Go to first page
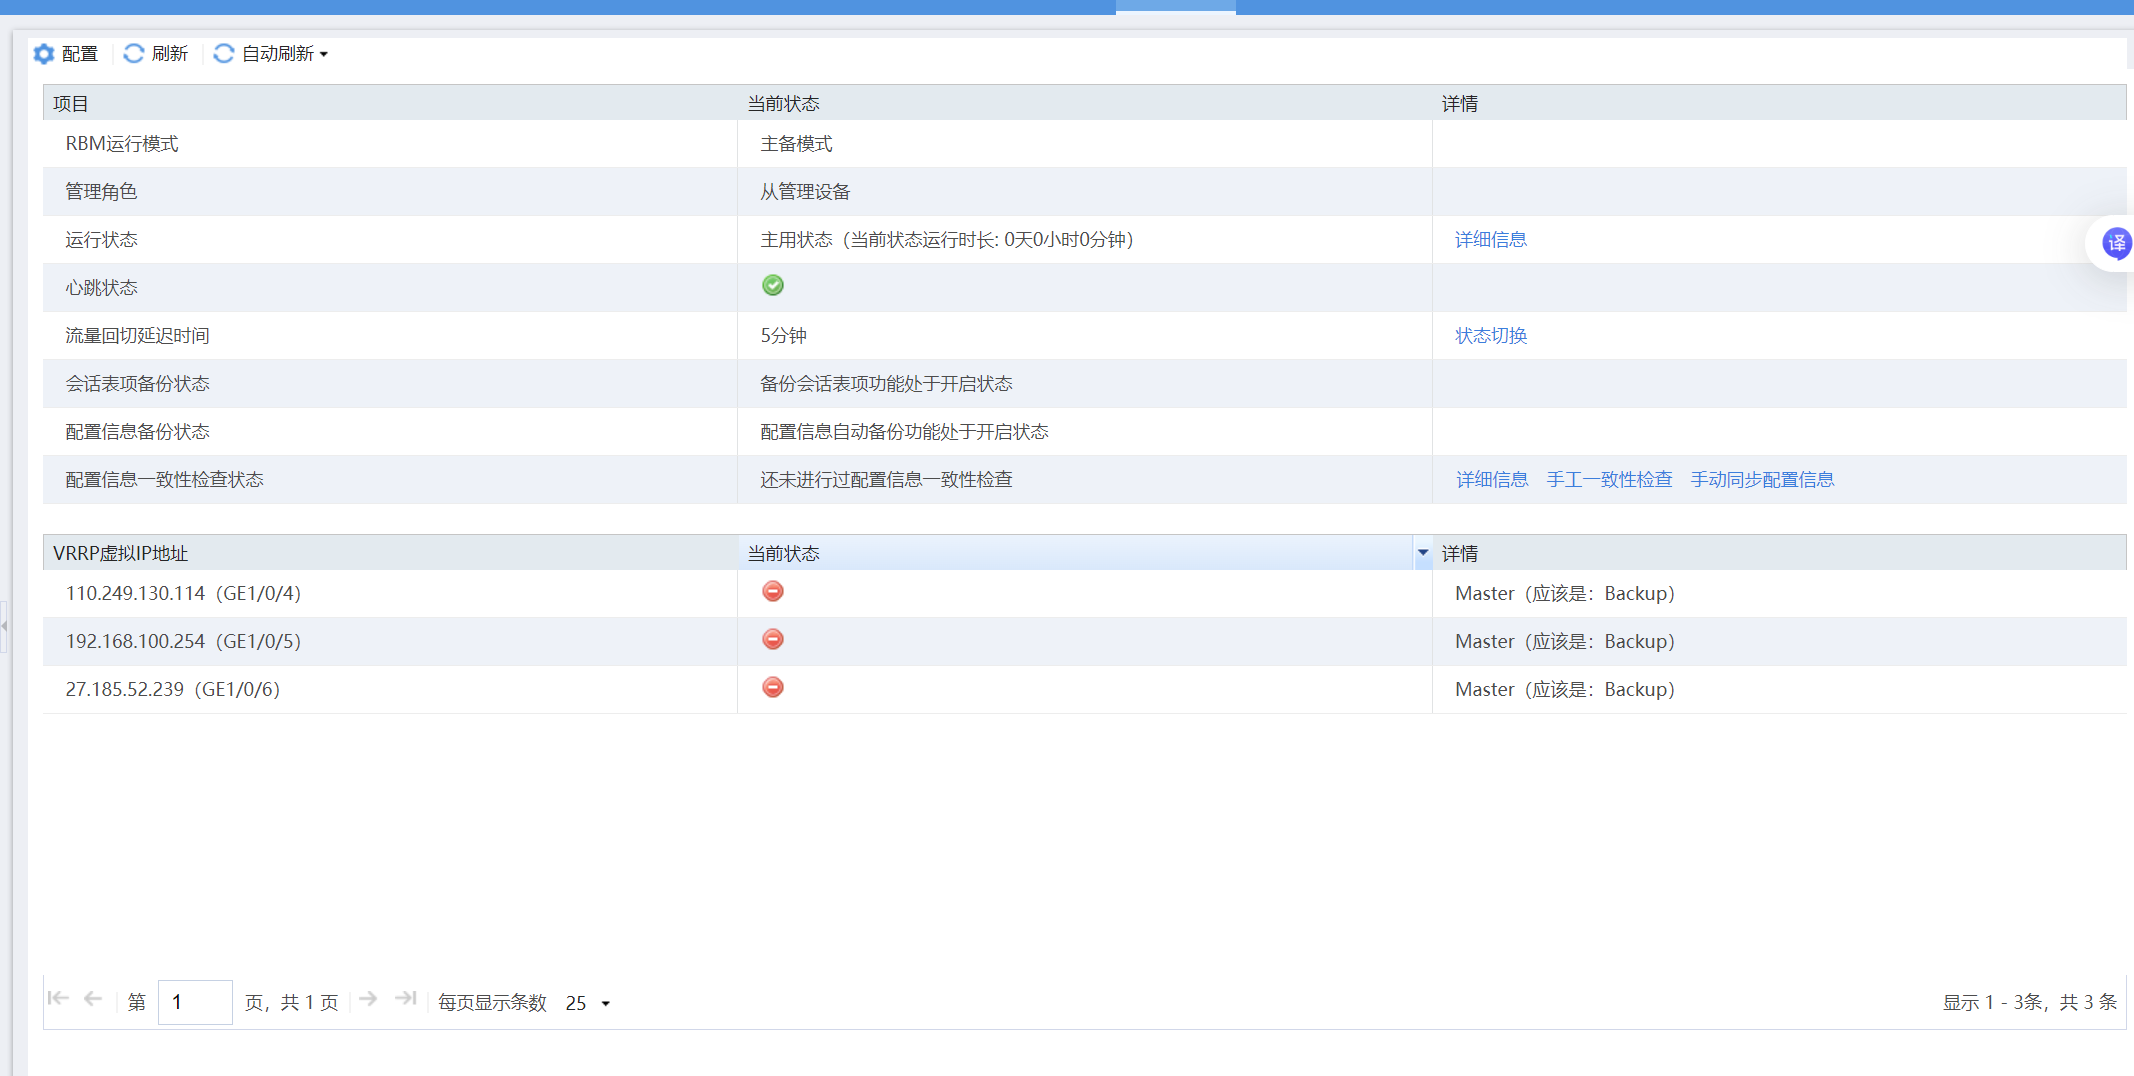 [58, 999]
